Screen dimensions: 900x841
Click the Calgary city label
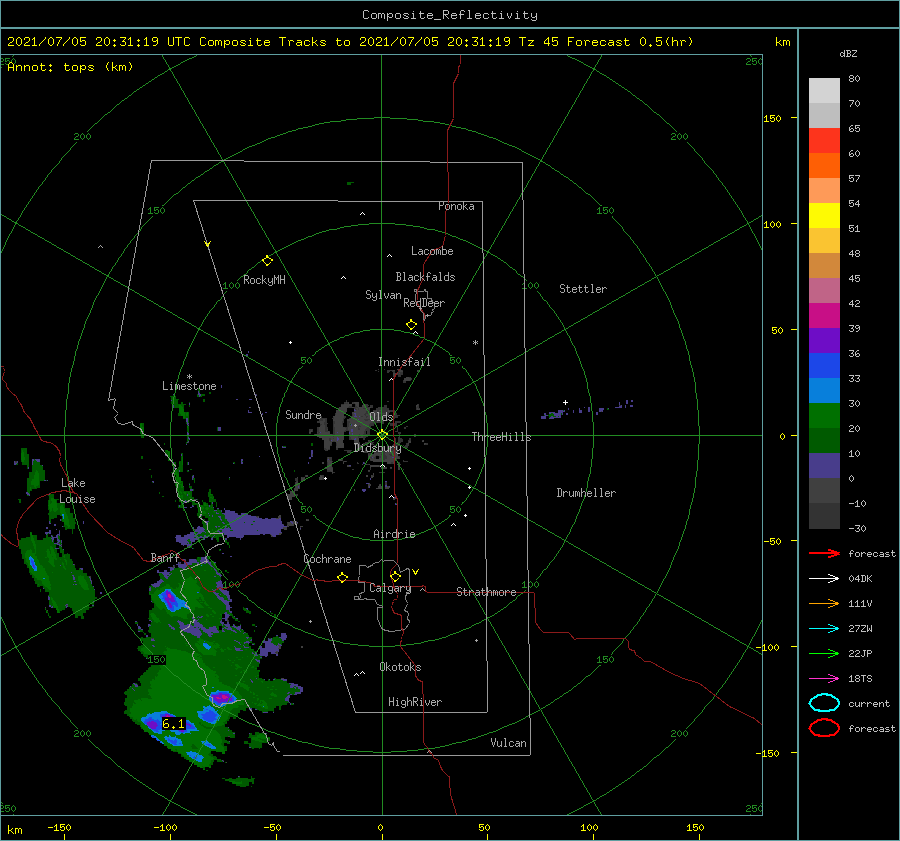[x=390, y=588]
